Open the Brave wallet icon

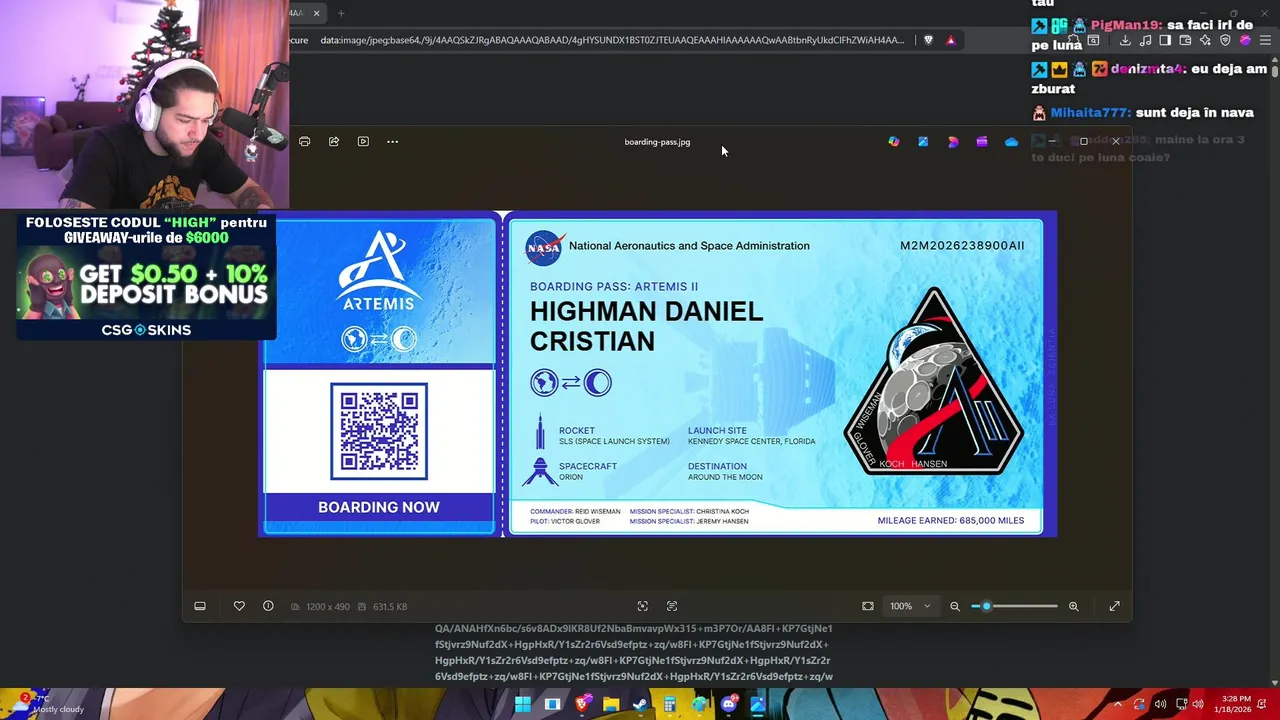pos(1185,40)
